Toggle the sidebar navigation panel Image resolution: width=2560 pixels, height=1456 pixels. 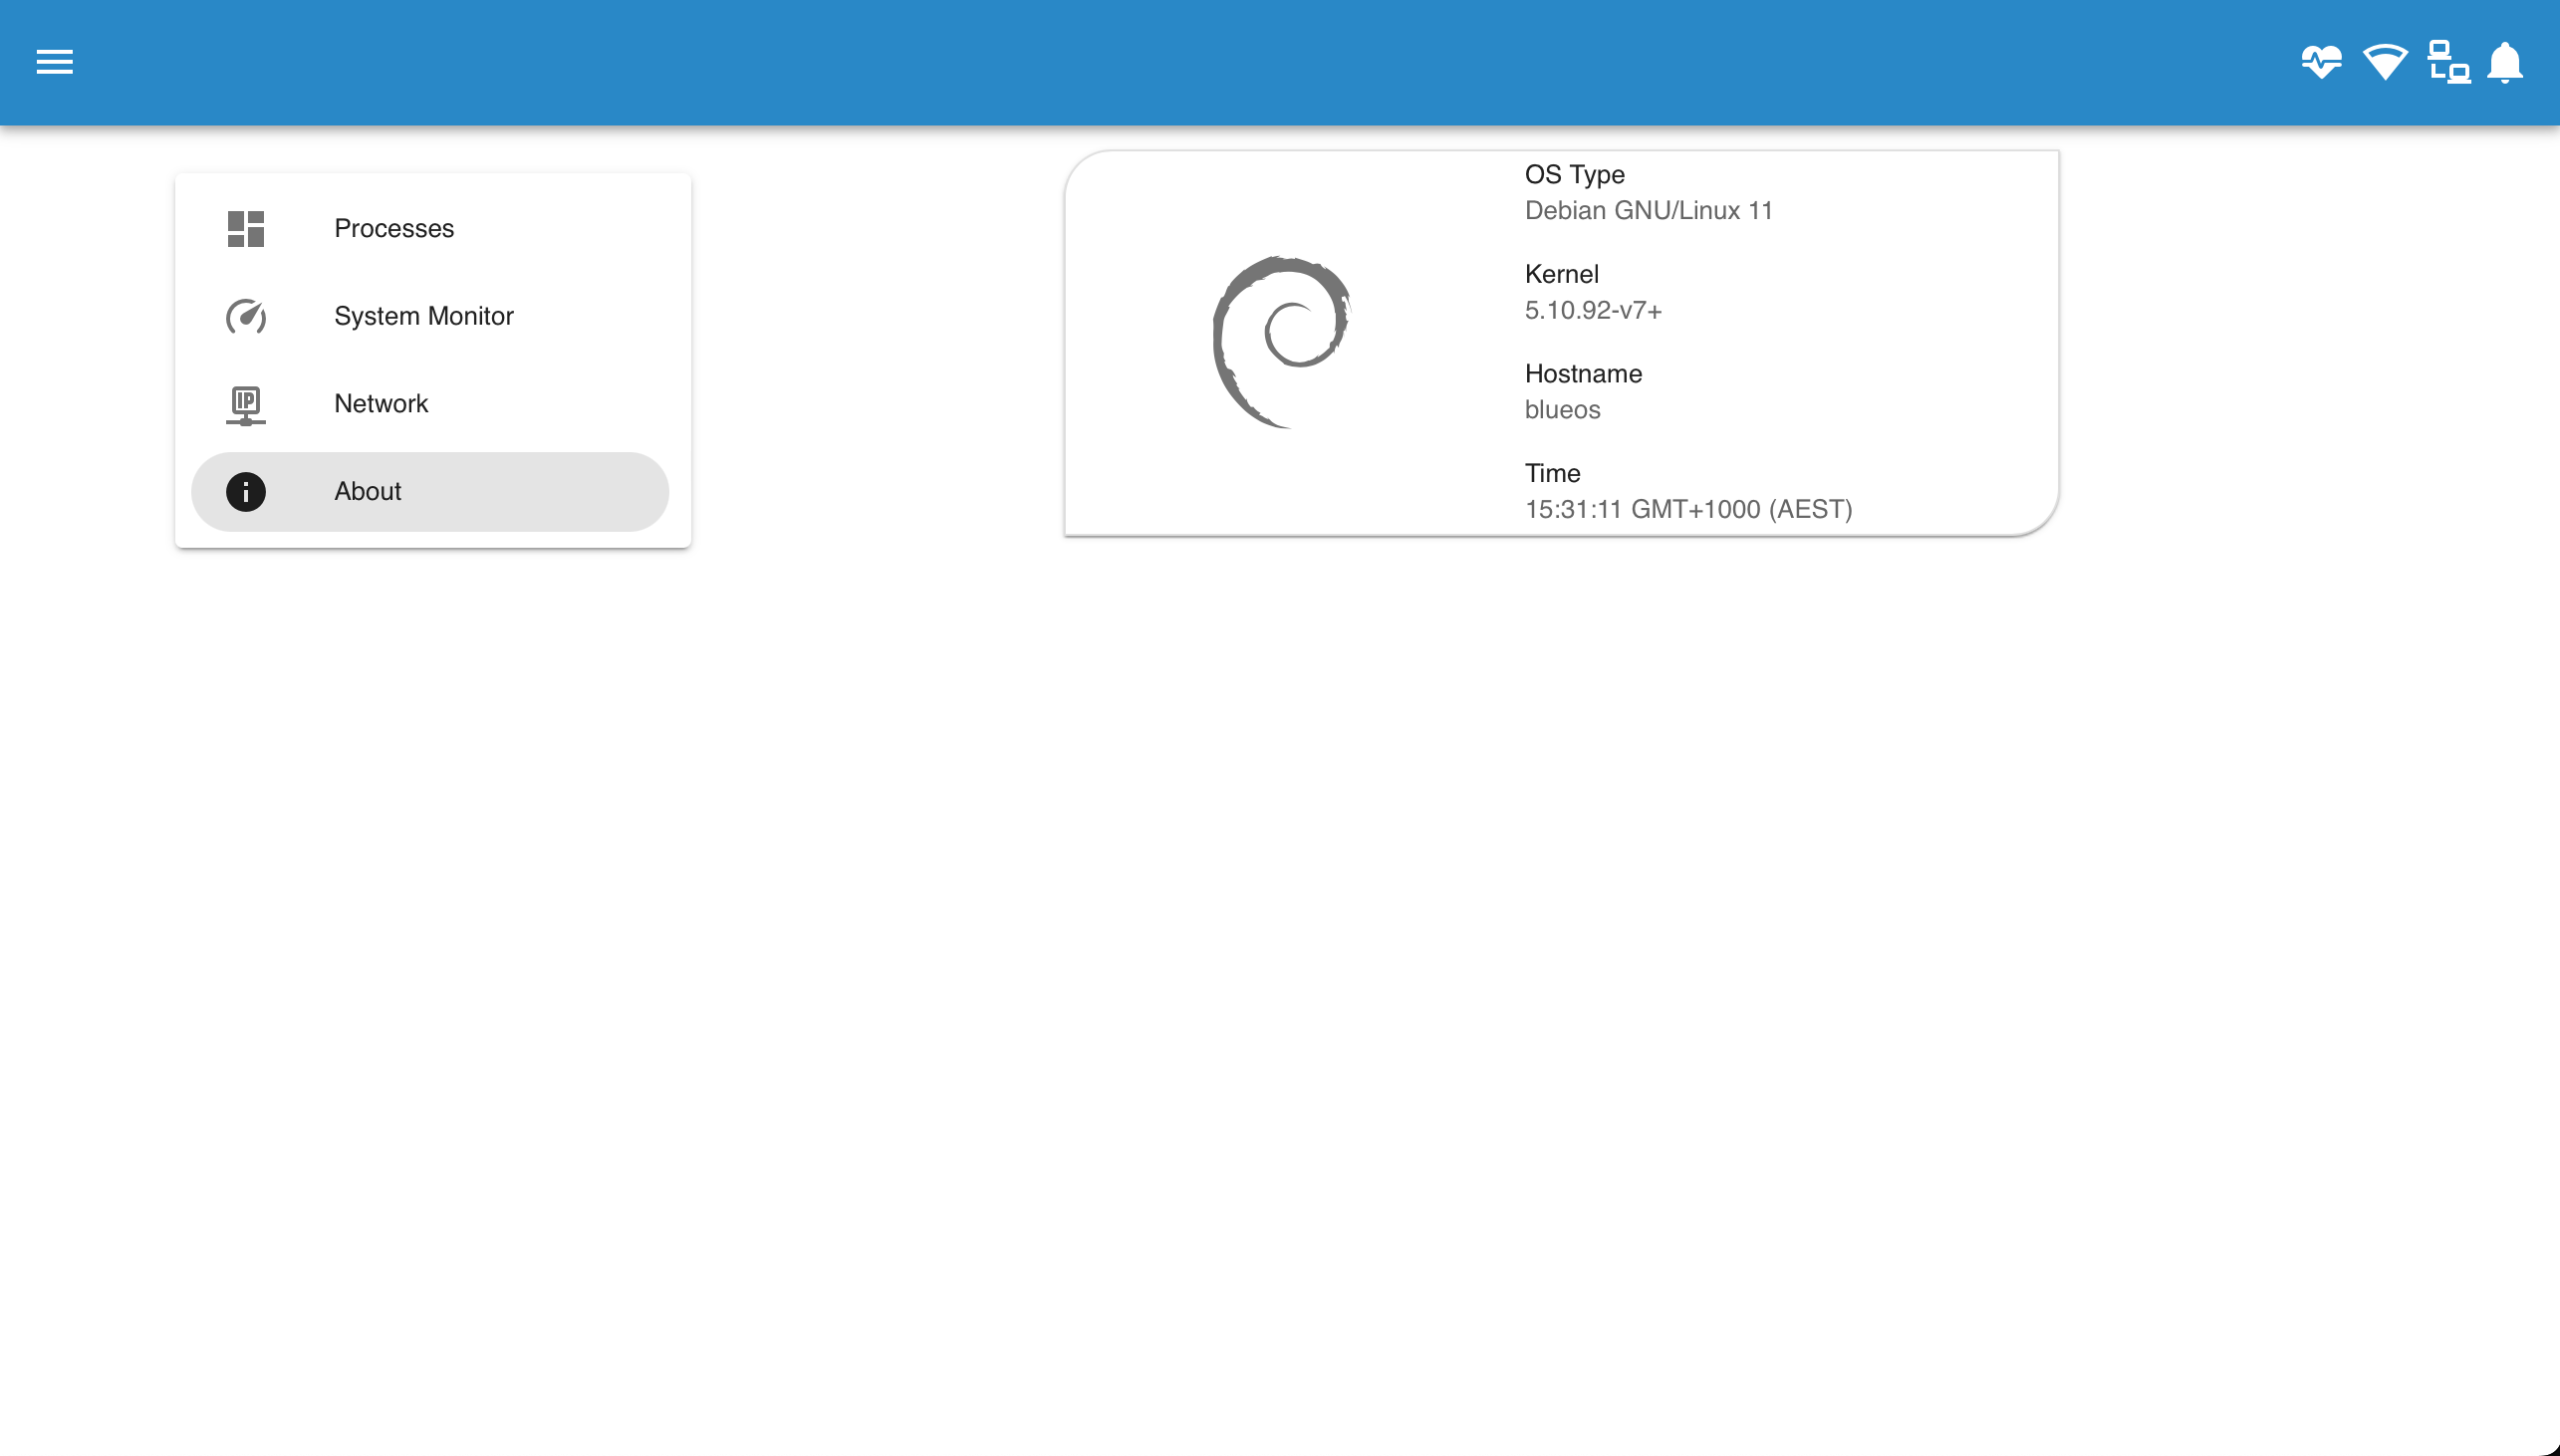point(55,62)
